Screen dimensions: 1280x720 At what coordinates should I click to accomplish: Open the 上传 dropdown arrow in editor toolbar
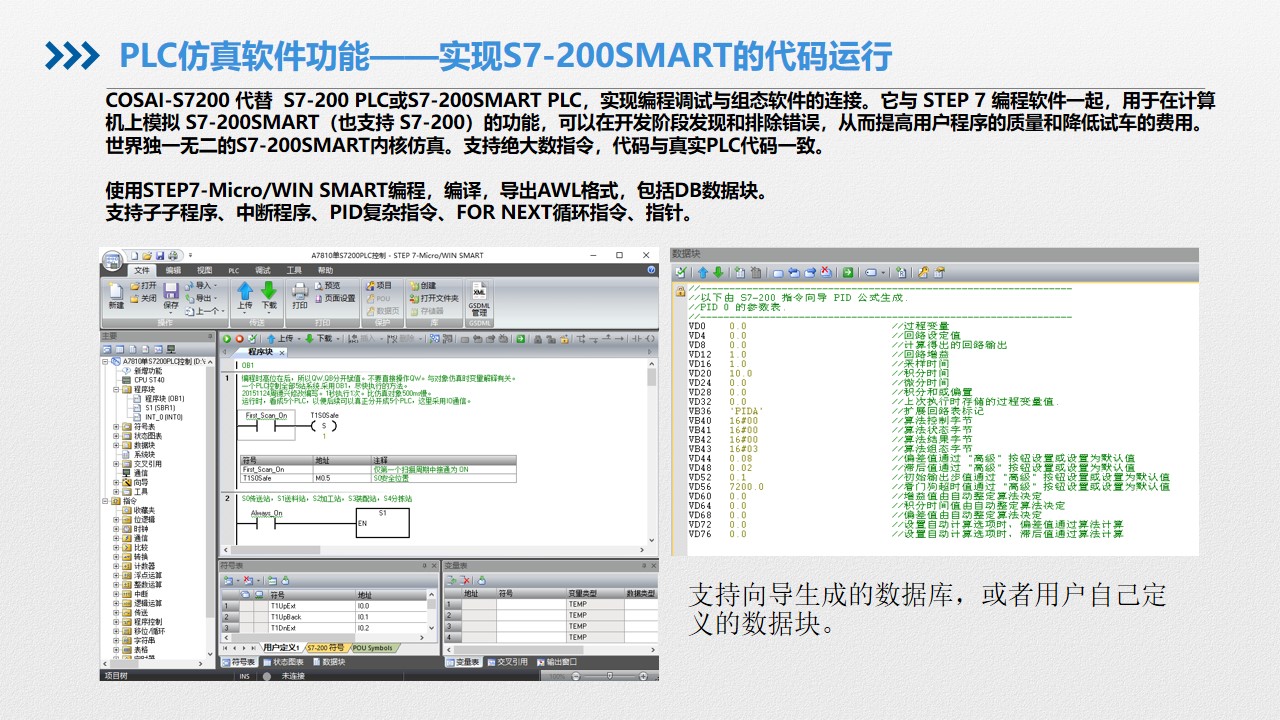(x=299, y=339)
